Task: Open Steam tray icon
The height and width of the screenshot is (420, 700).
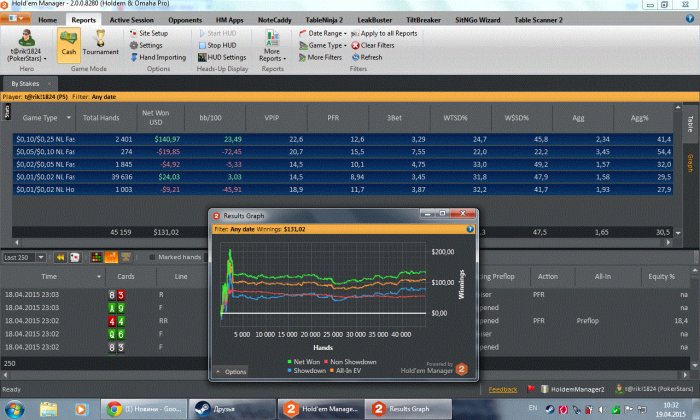Action: [x=550, y=409]
